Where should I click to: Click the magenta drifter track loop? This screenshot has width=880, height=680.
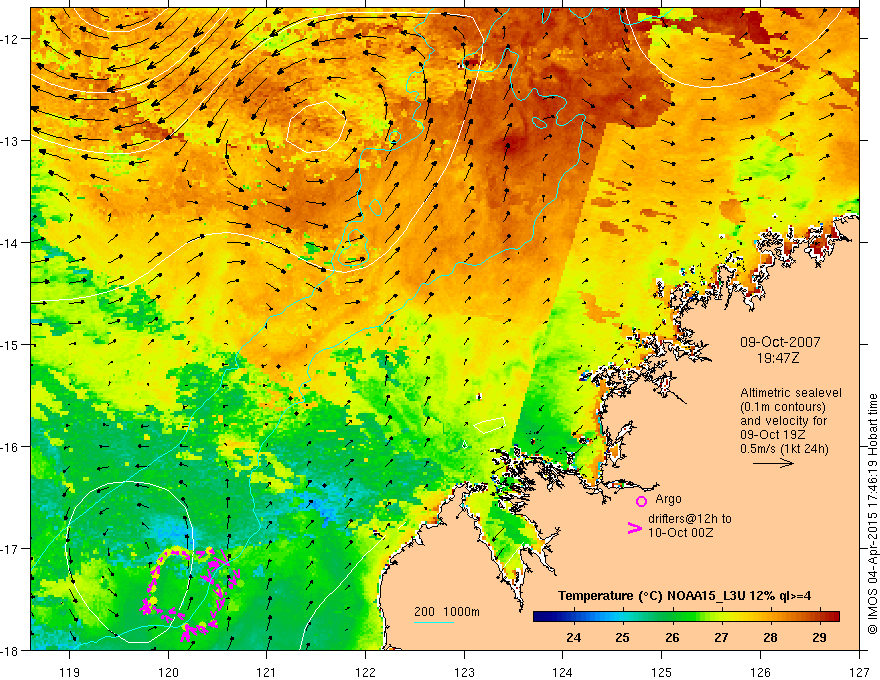tap(191, 595)
